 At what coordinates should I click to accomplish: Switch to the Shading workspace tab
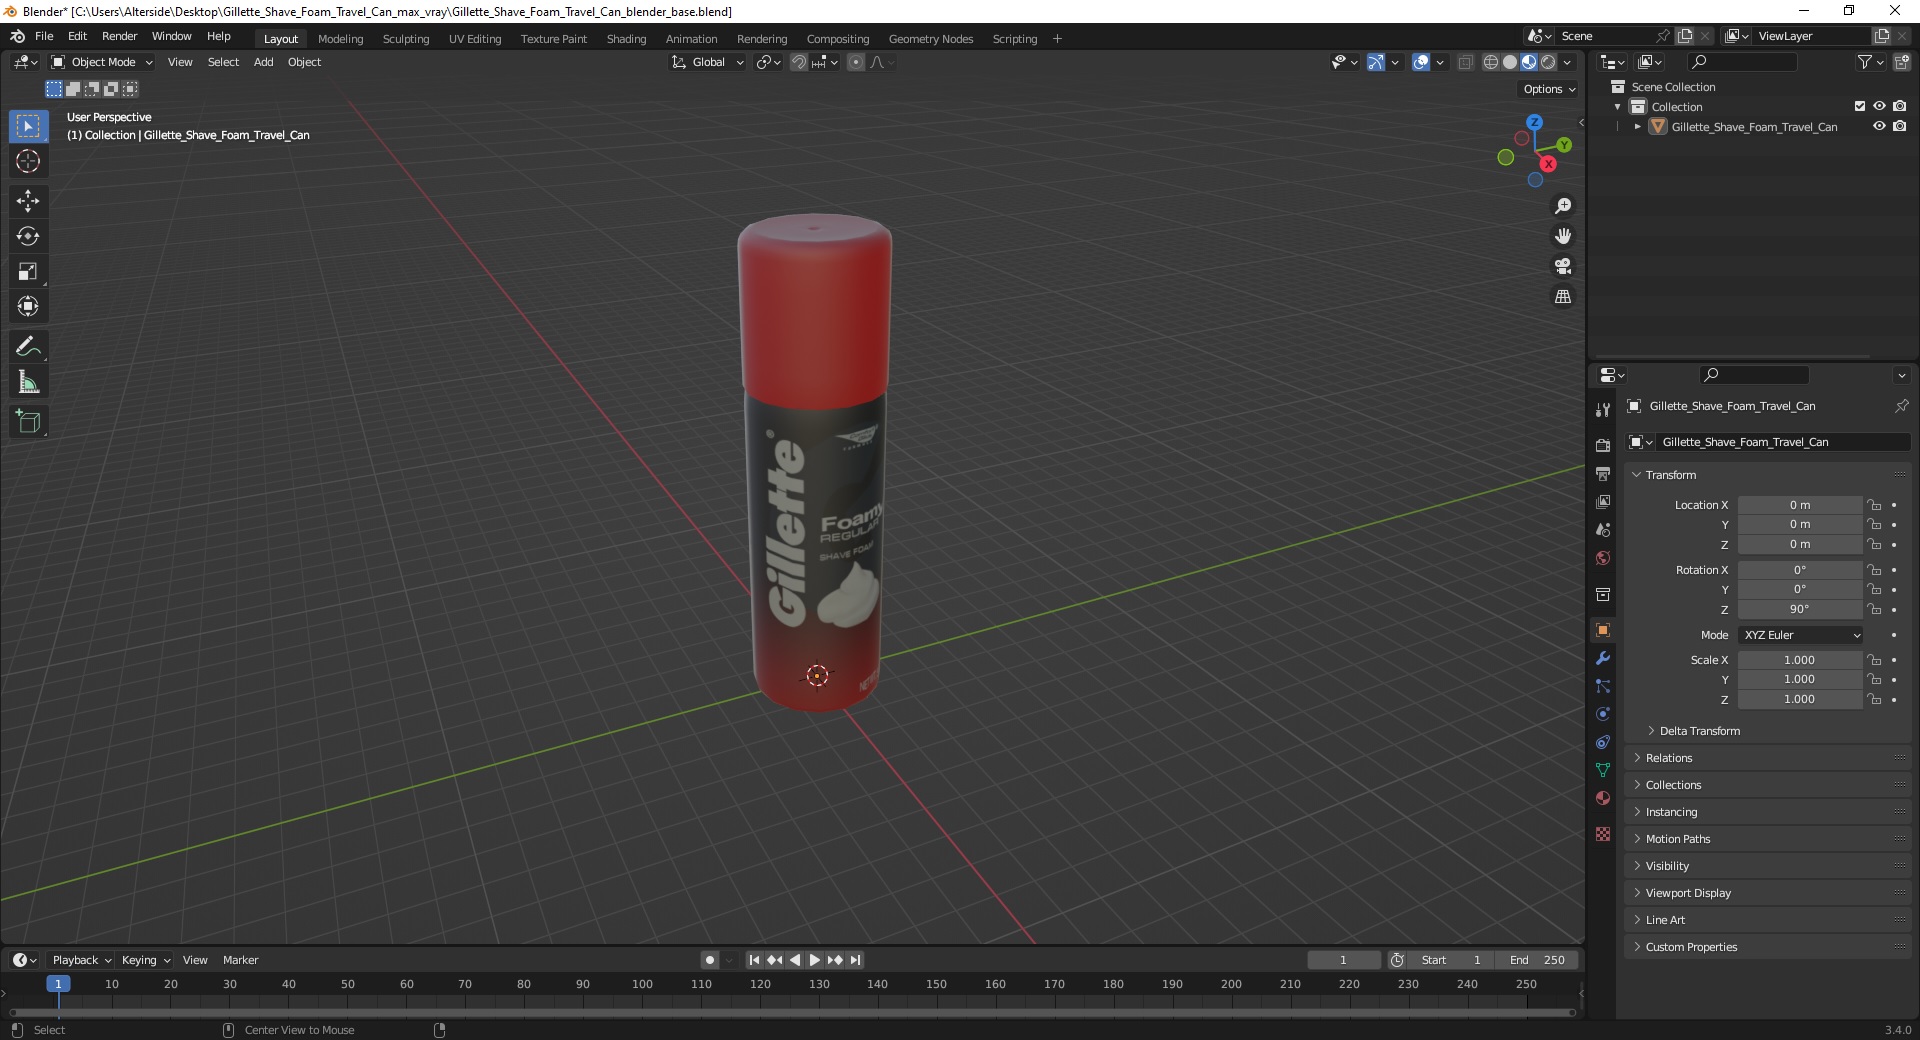626,39
